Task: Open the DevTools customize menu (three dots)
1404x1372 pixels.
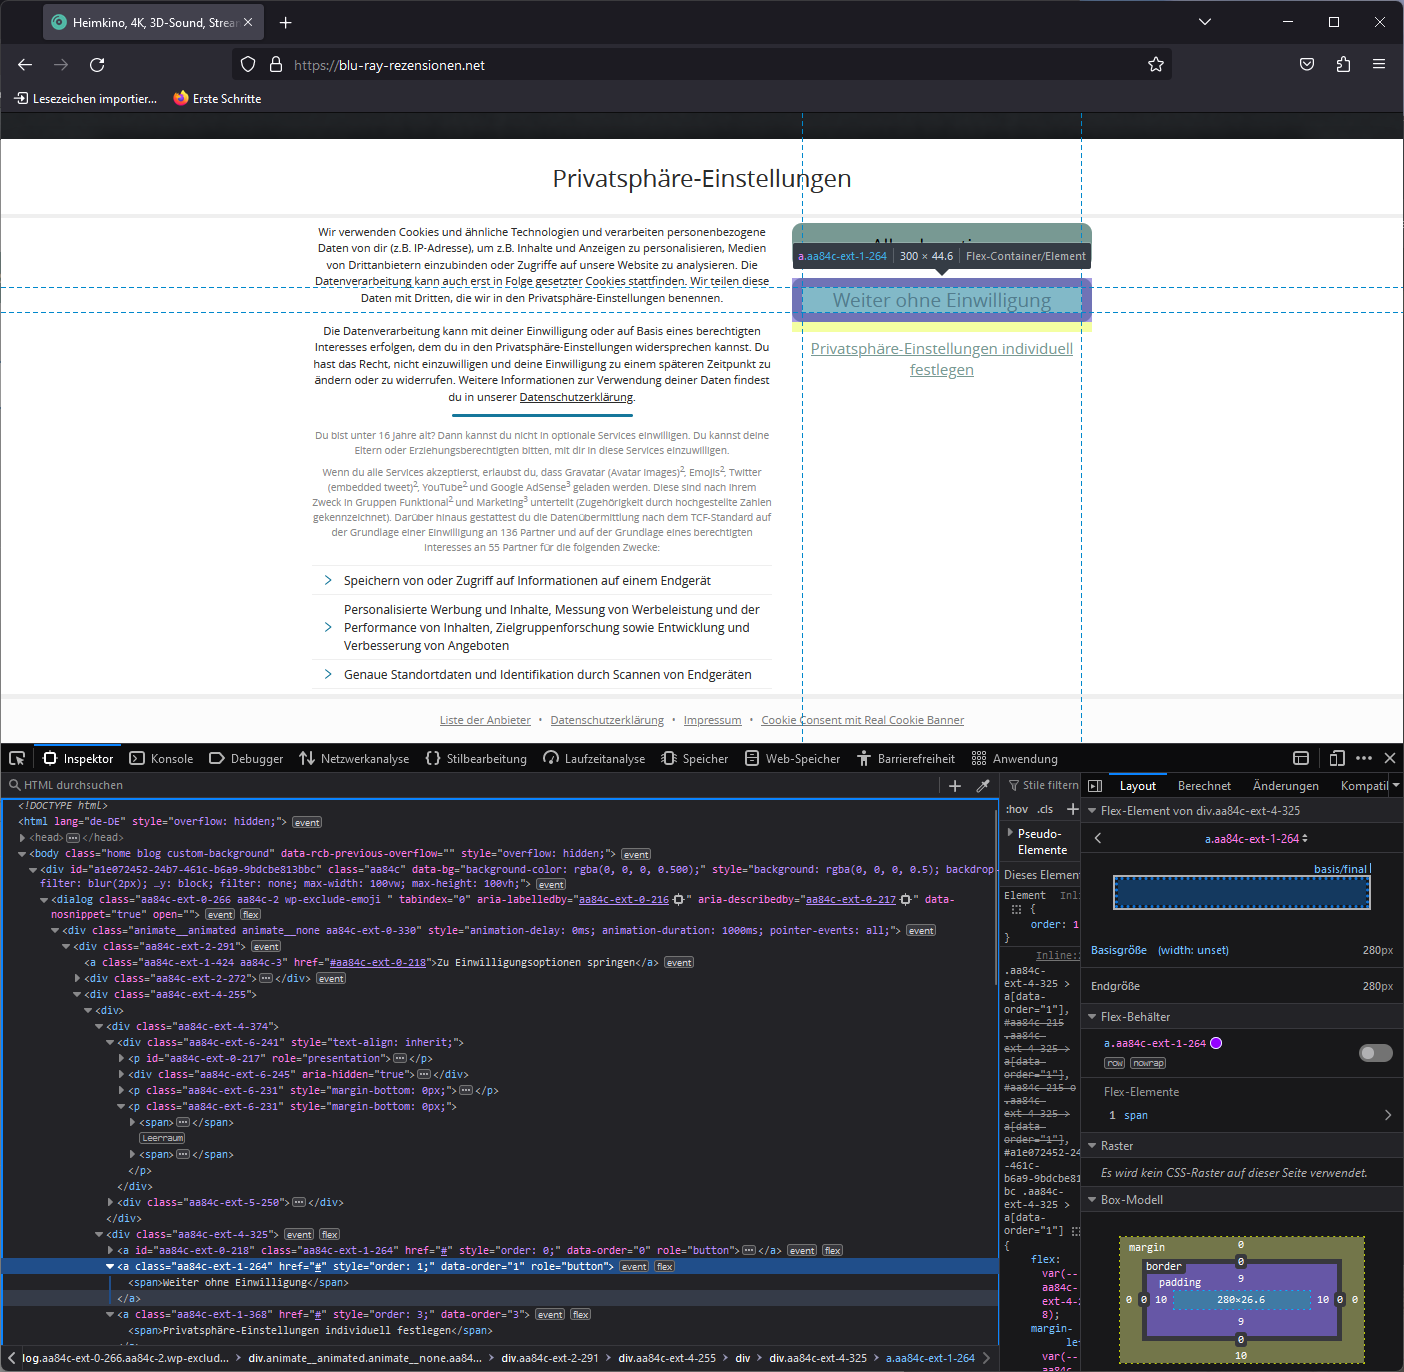Action: coord(1364,758)
